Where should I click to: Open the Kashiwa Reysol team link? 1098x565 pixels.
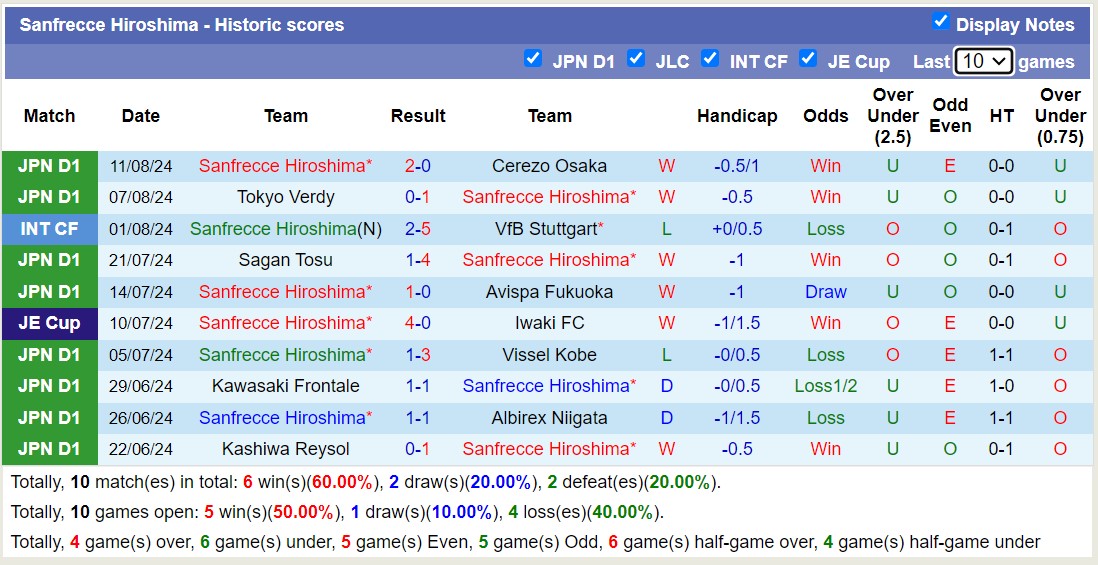(x=286, y=449)
